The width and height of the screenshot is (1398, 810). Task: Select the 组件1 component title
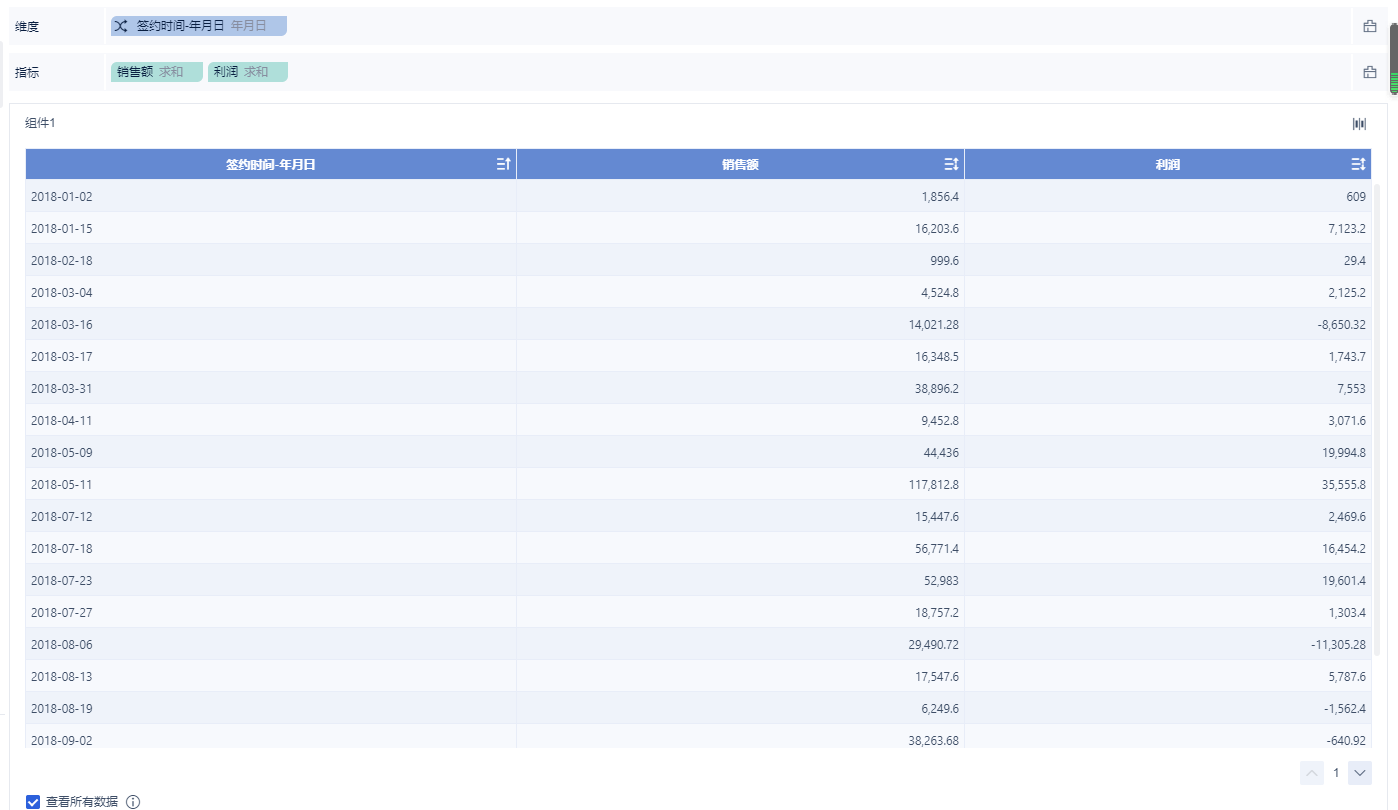(x=41, y=123)
